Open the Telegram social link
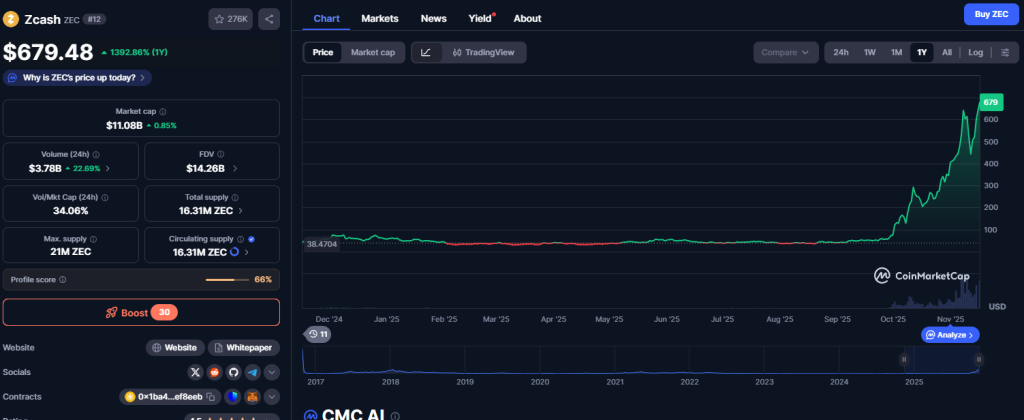Viewport: 1024px width, 420px height. [x=252, y=372]
